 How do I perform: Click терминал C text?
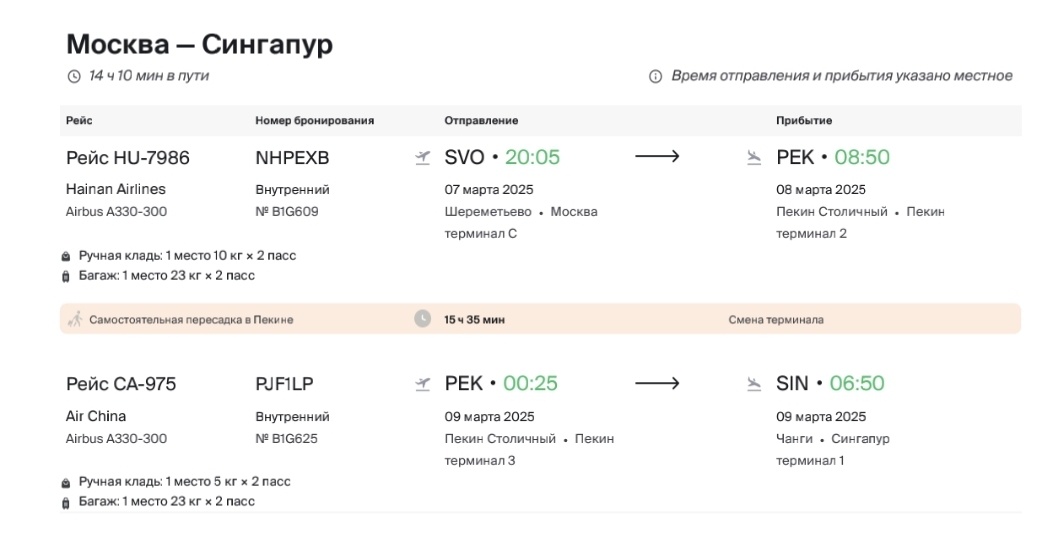[x=480, y=234]
